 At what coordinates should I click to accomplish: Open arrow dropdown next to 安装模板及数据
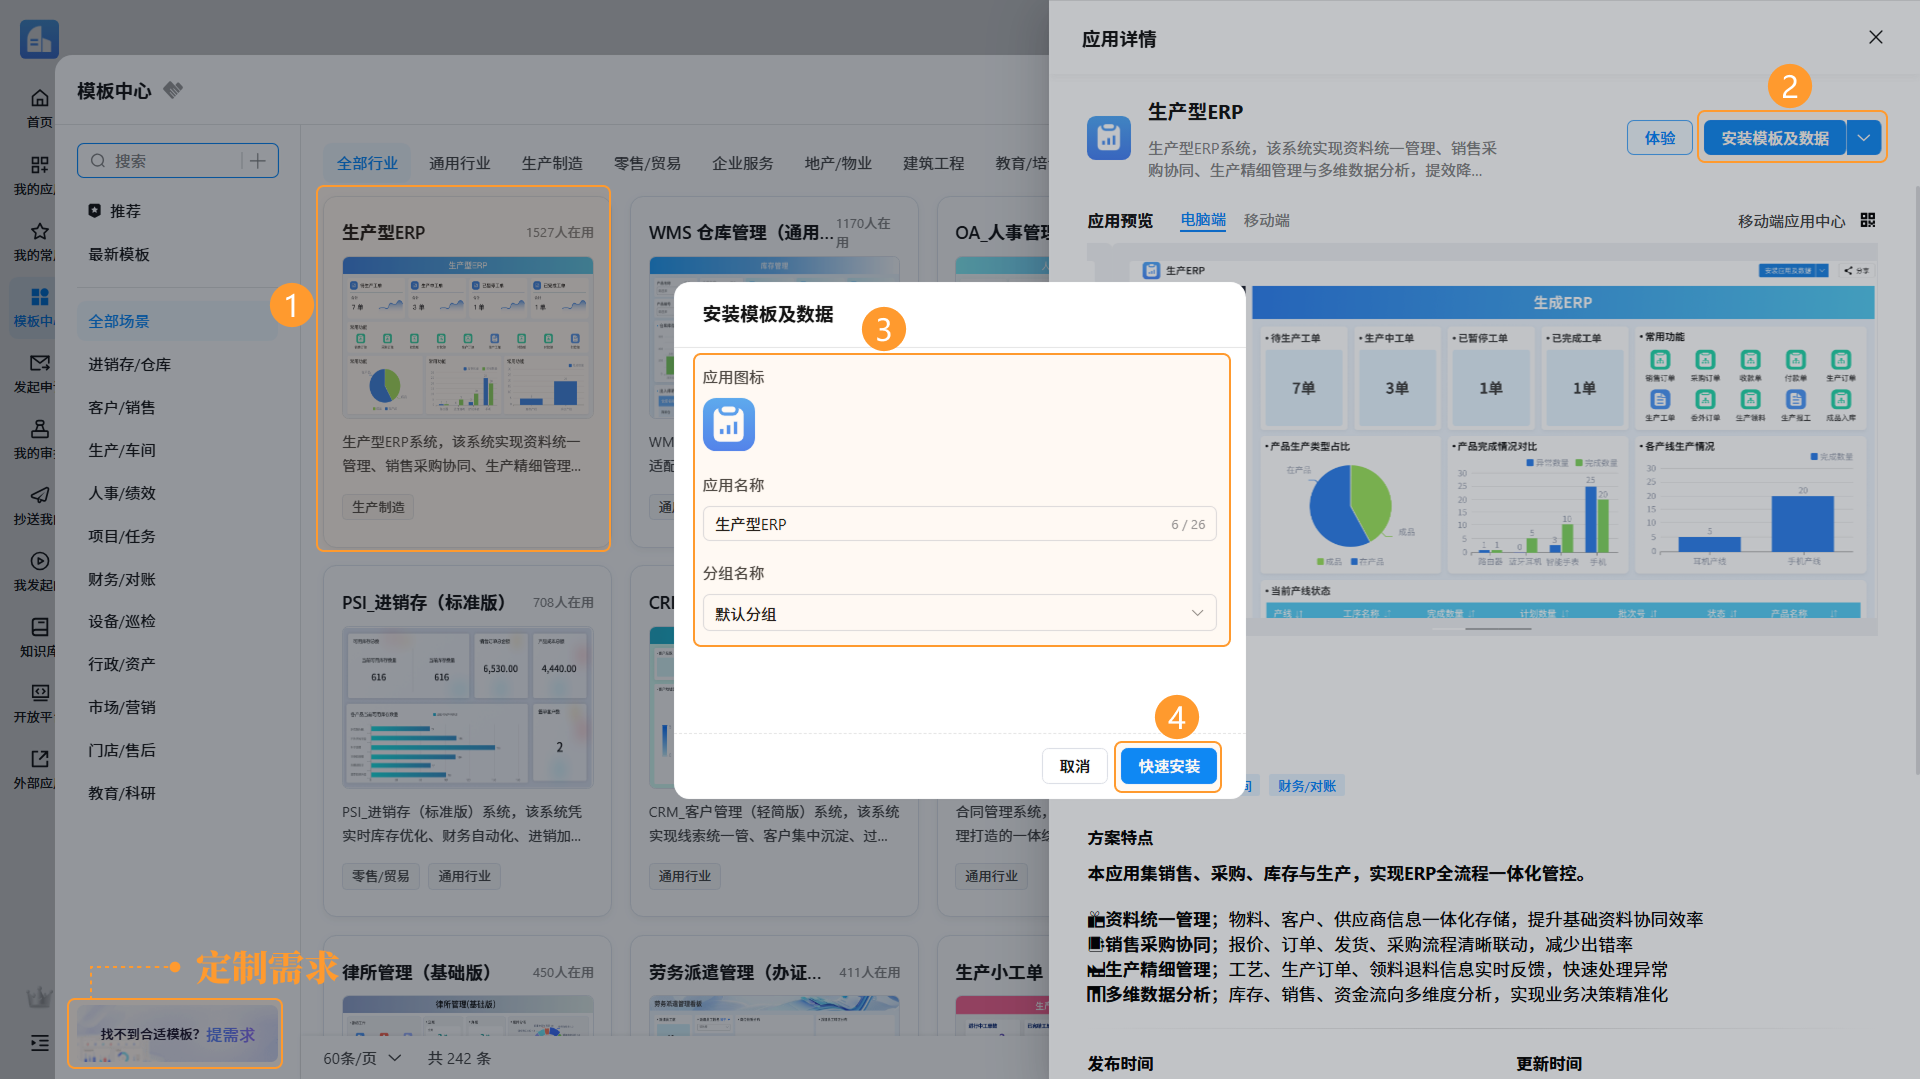[1864, 138]
